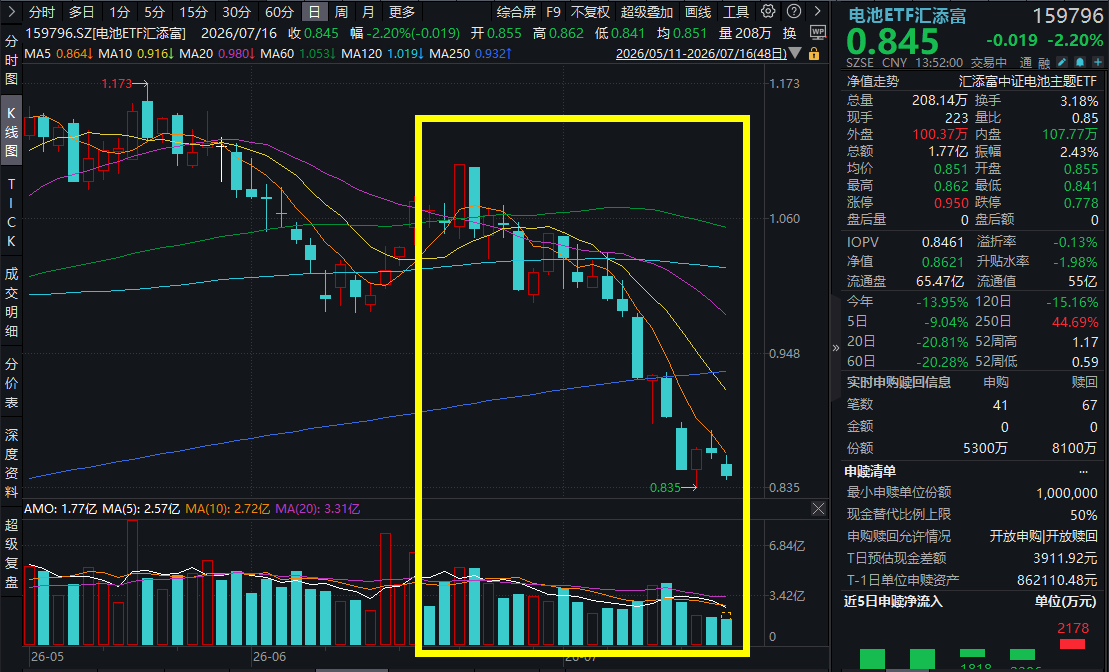This screenshot has width=1109, height=672.
Task: Open the 更多 periods dropdown
Action: pos(402,12)
